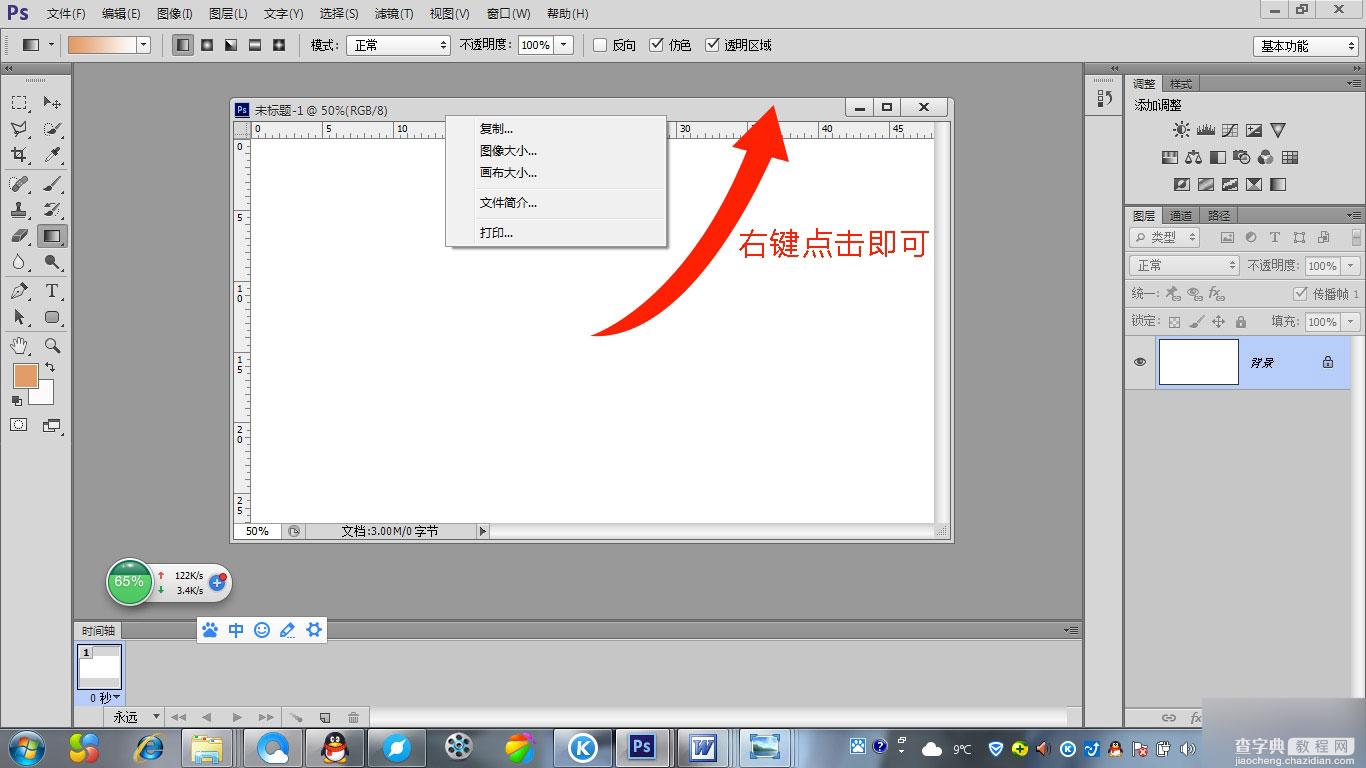
Task: Choose the diamond gradient style
Action: pos(279,45)
